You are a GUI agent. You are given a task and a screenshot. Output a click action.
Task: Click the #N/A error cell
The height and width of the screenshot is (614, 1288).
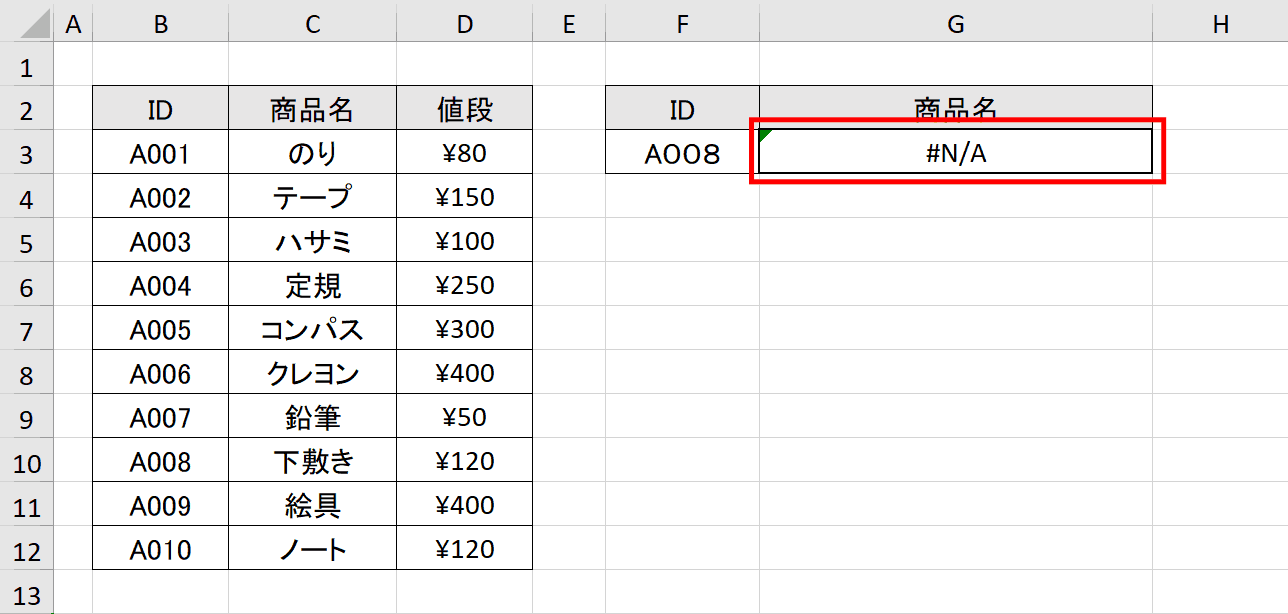click(956, 152)
